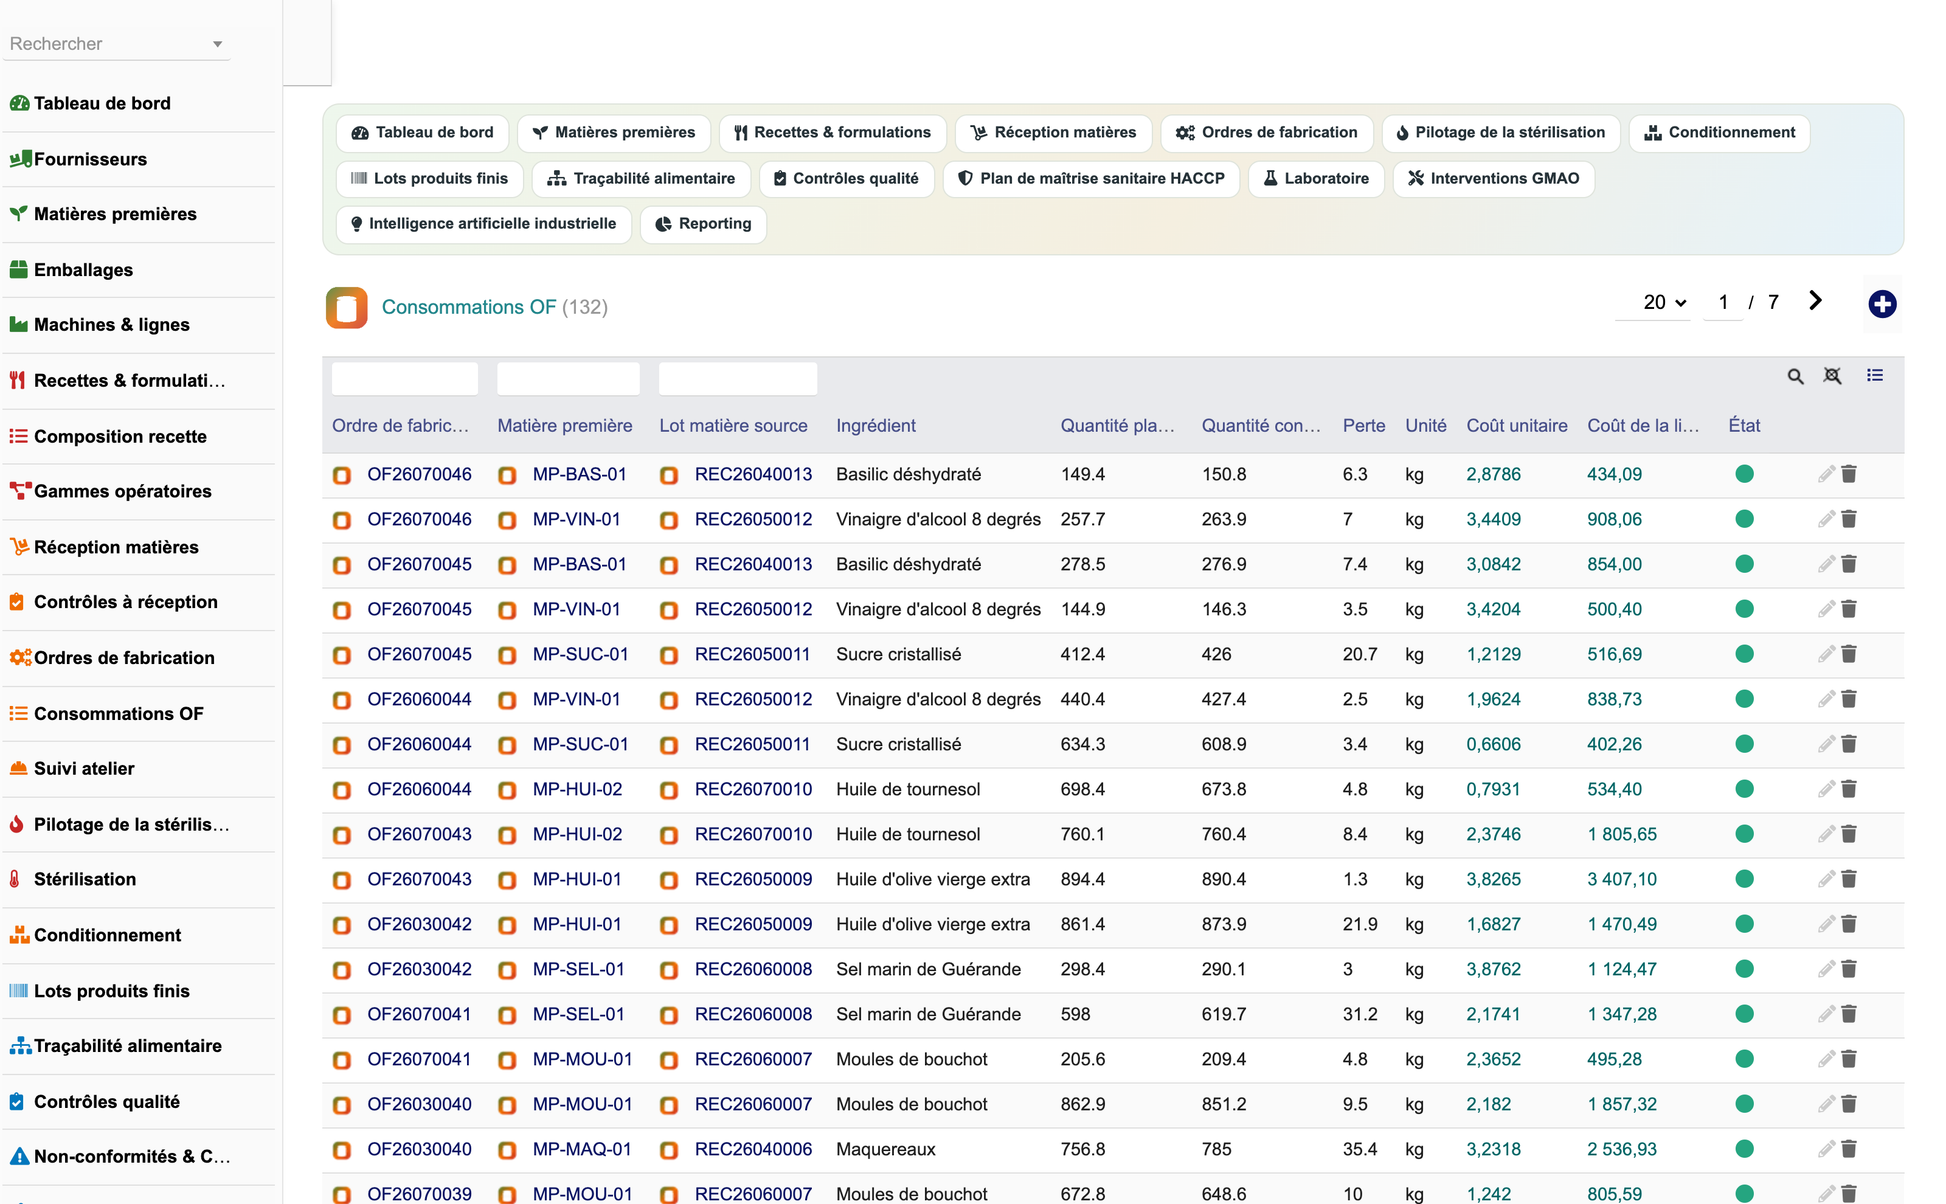Open the Intelligence artificielle industrielle tab
This screenshot has width=1946, height=1204.
point(483,224)
